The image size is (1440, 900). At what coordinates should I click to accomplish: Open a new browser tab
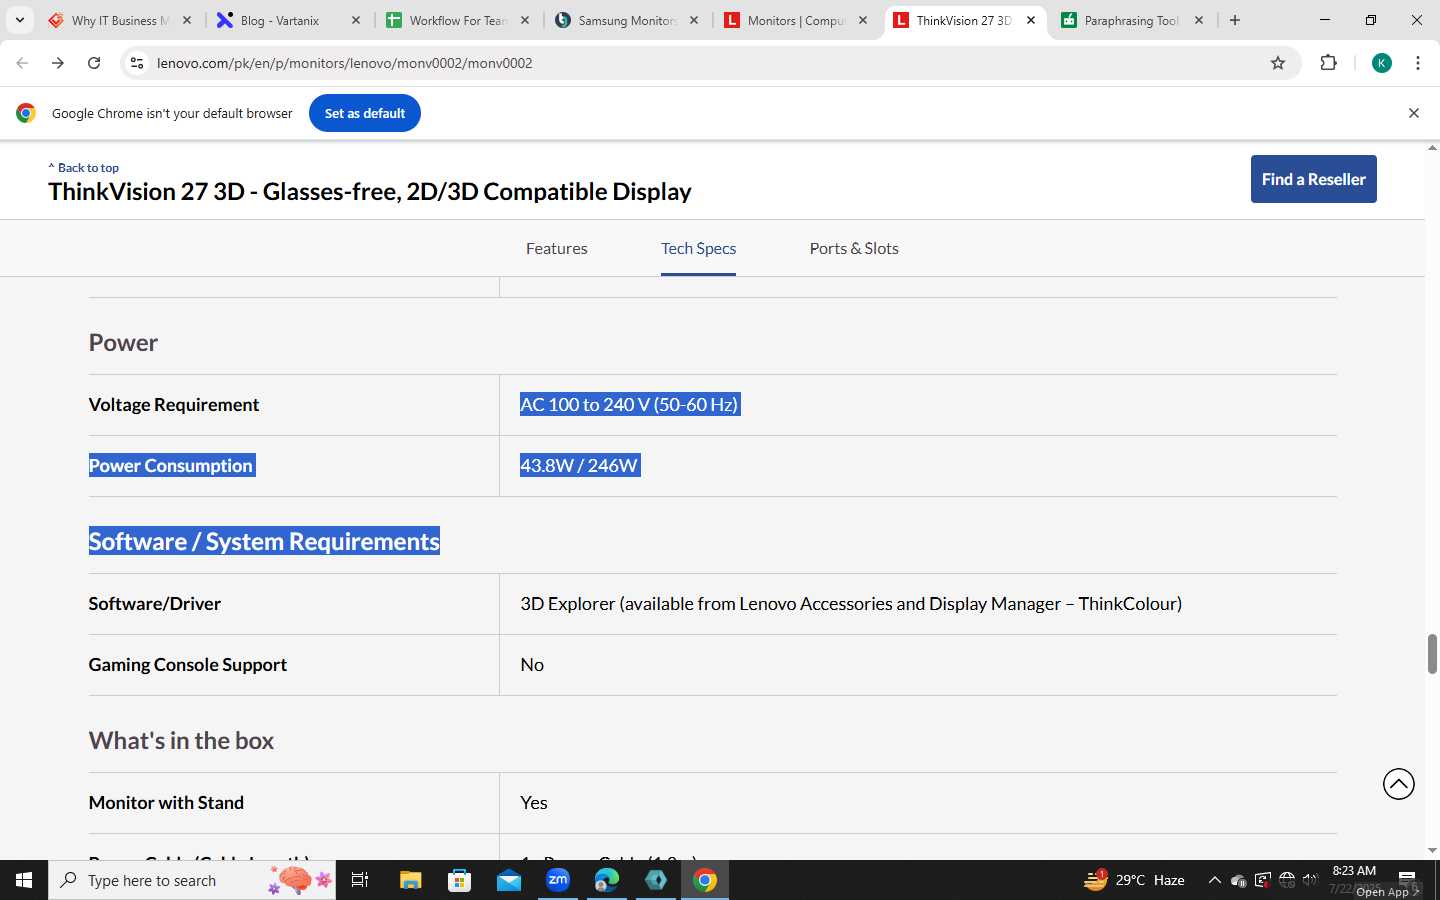coord(1235,20)
